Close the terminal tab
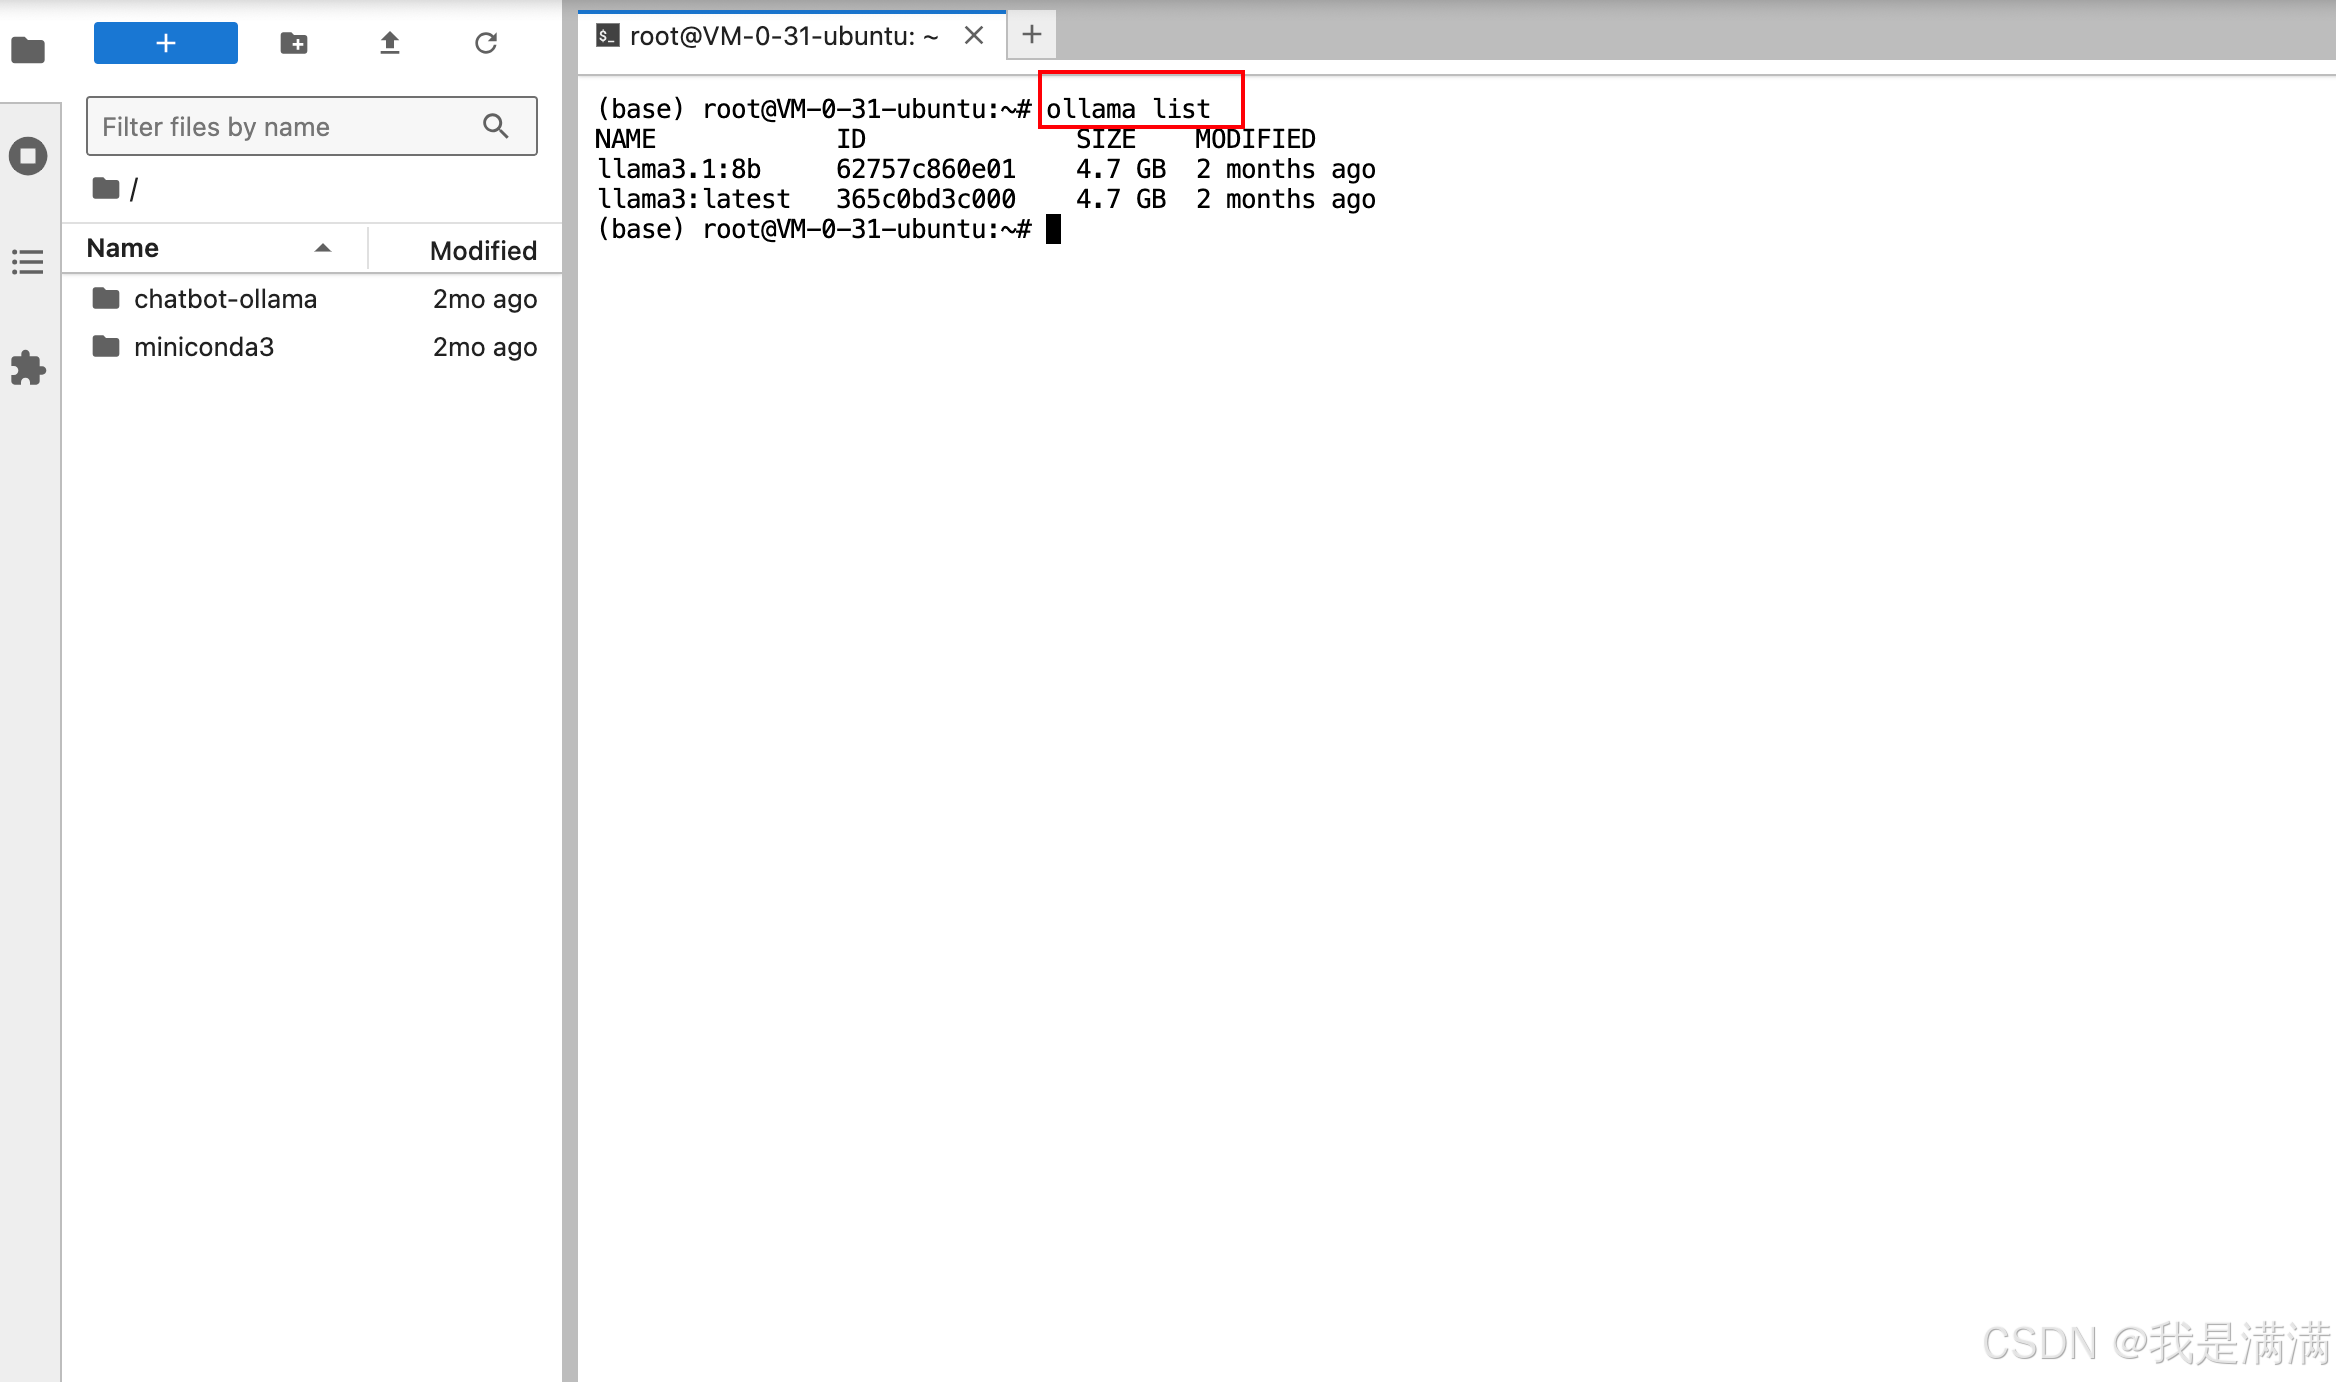The image size is (2336, 1382). coord(974,36)
